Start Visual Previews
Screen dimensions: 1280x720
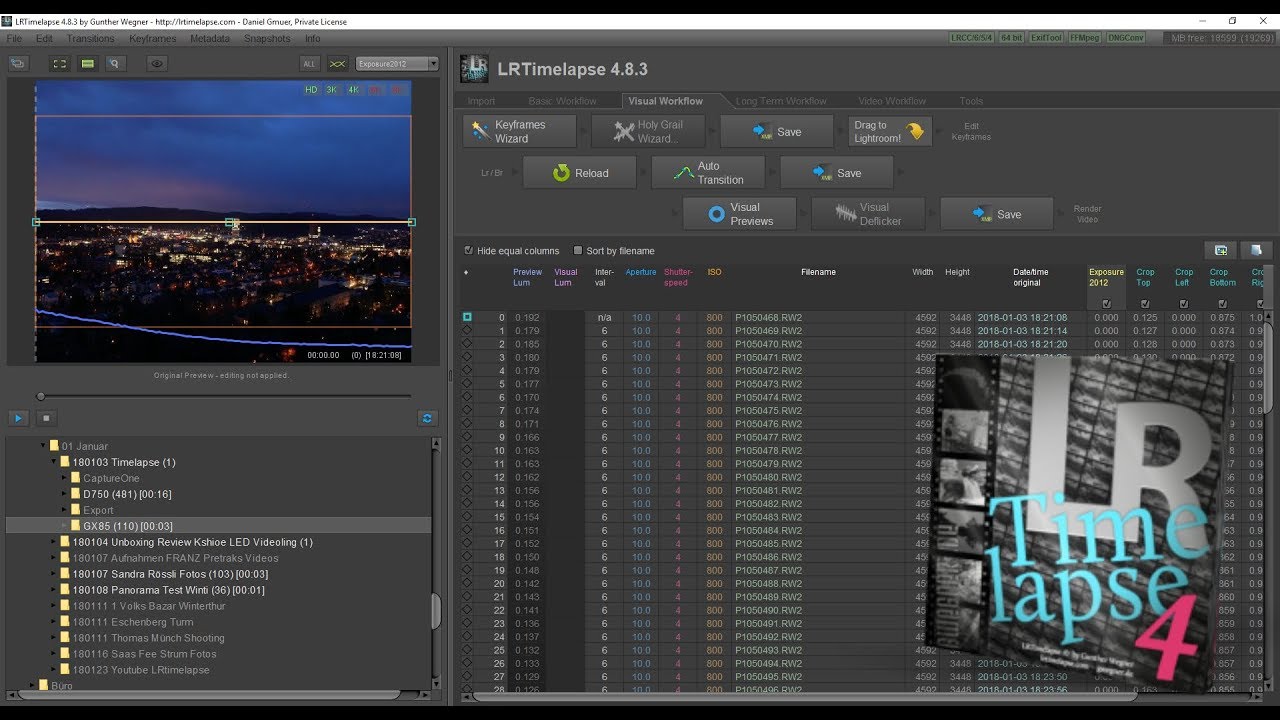[x=740, y=214]
